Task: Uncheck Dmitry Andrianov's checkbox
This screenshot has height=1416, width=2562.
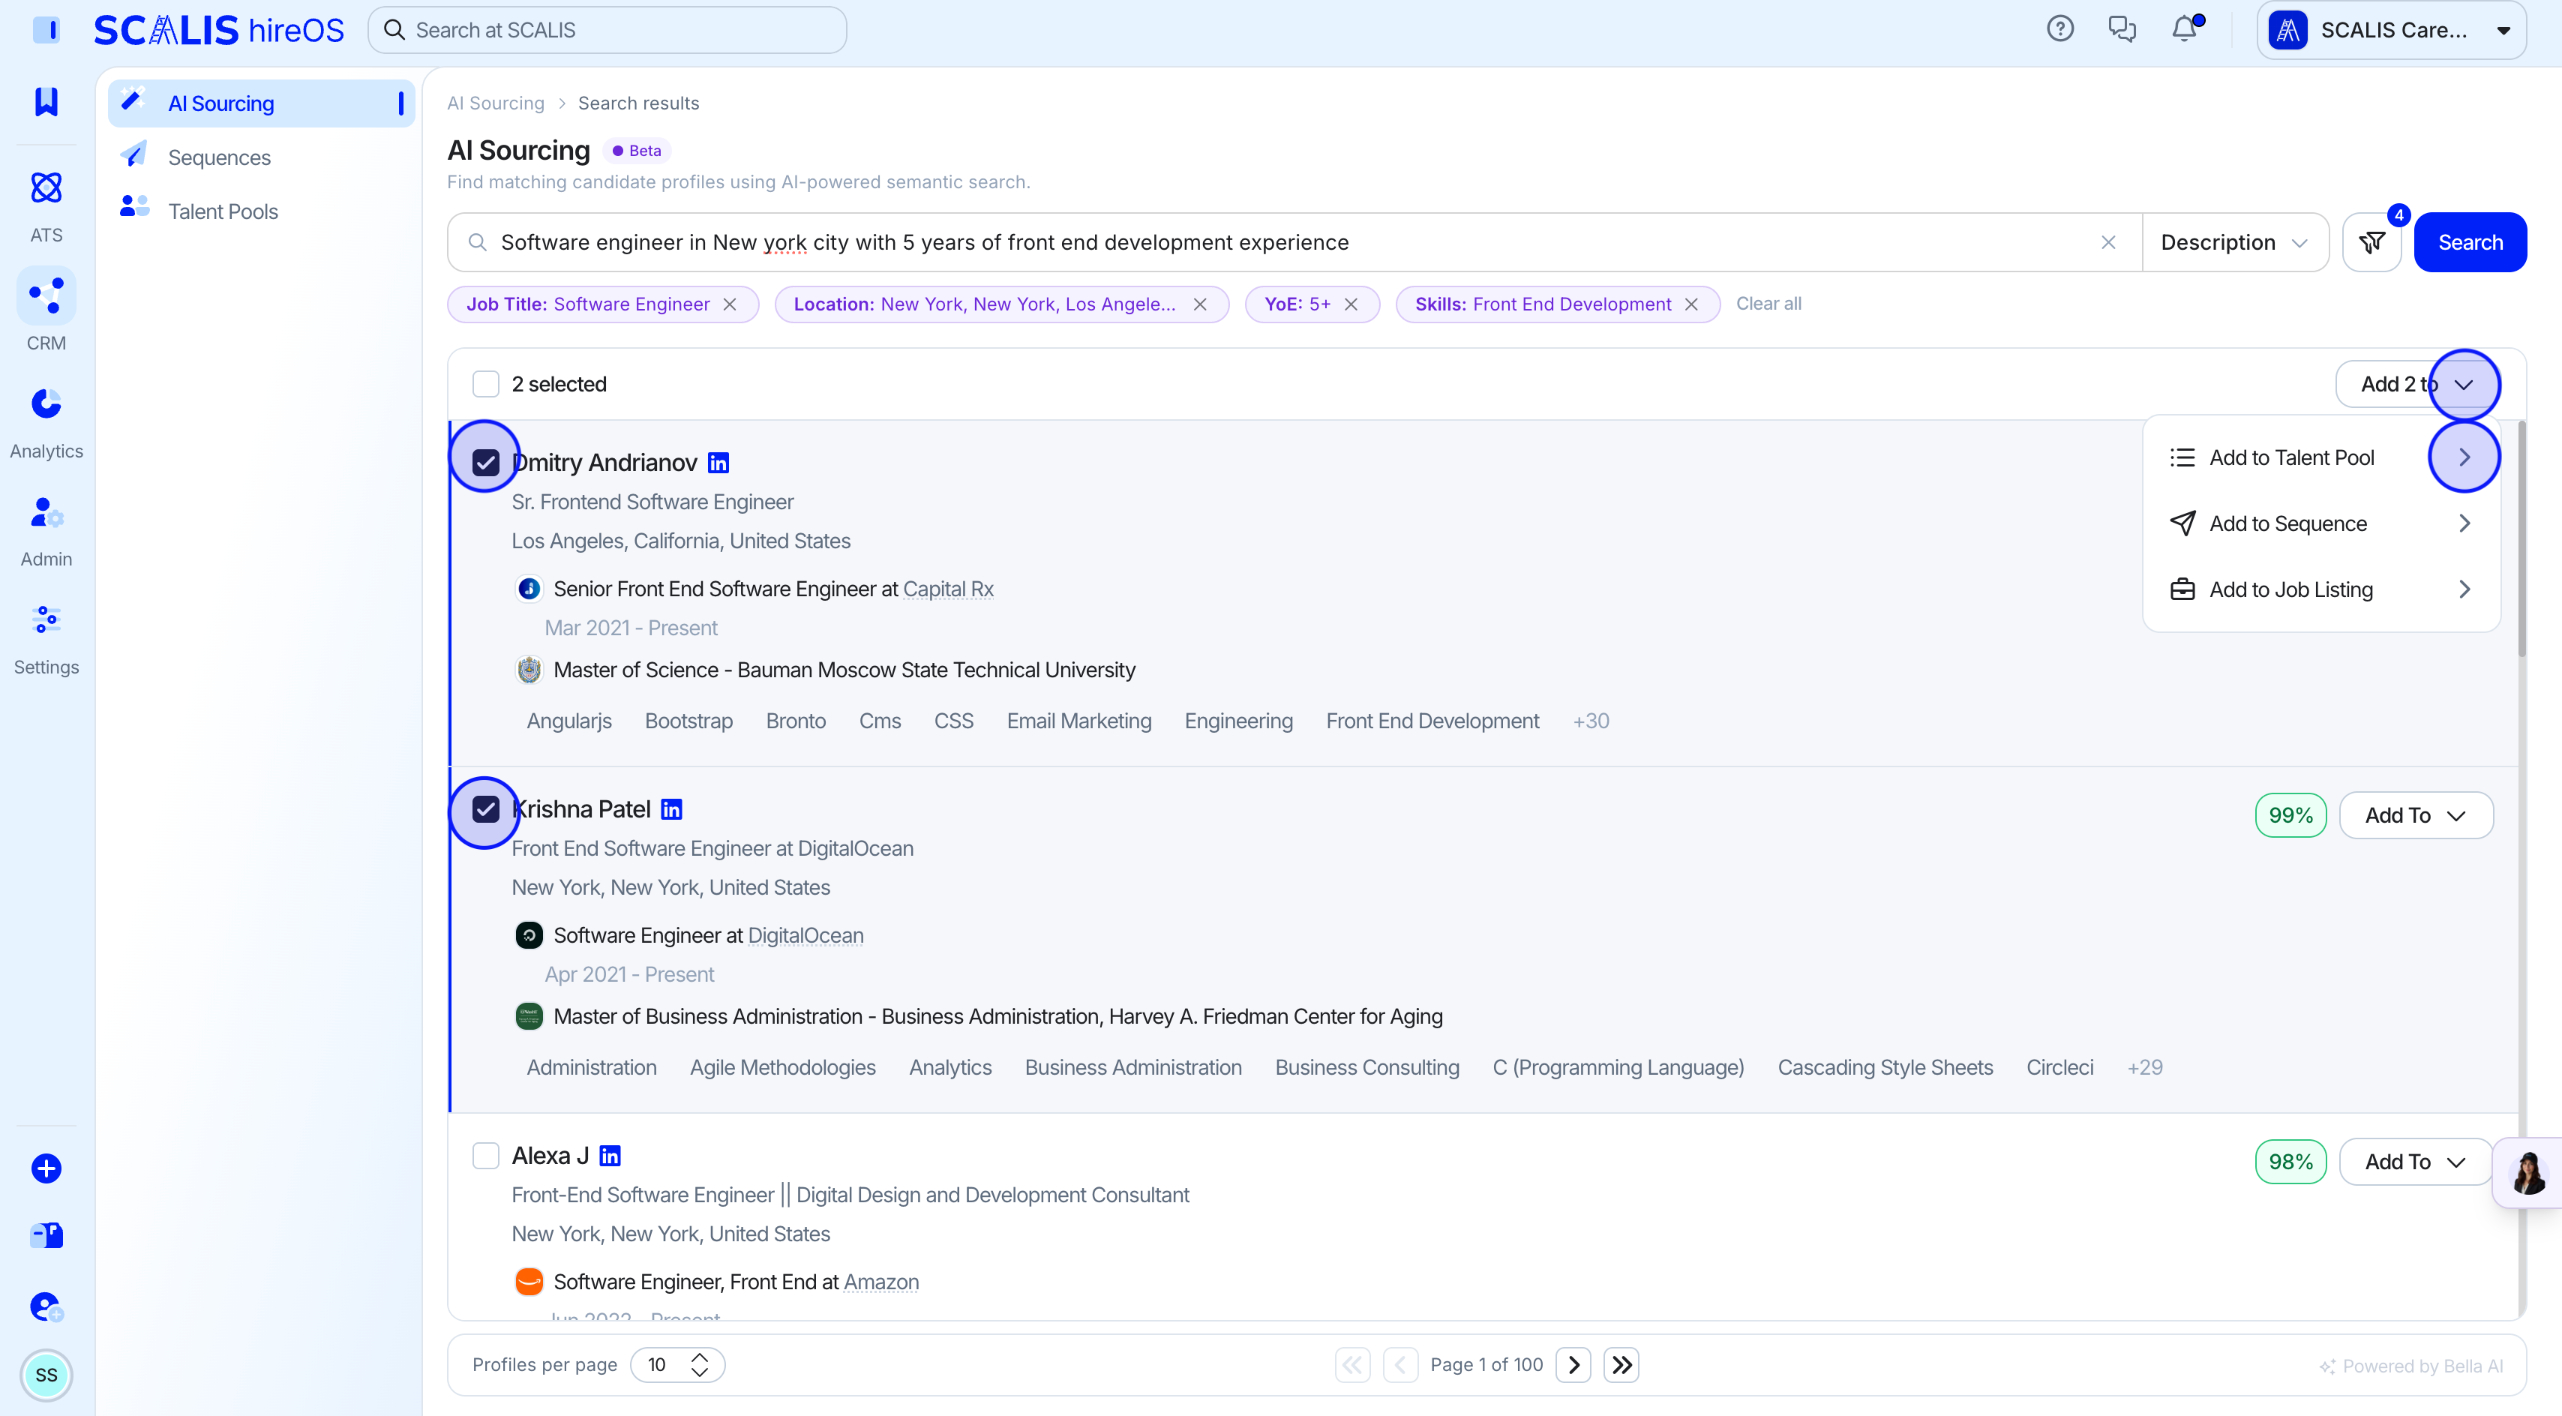Action: [486, 463]
